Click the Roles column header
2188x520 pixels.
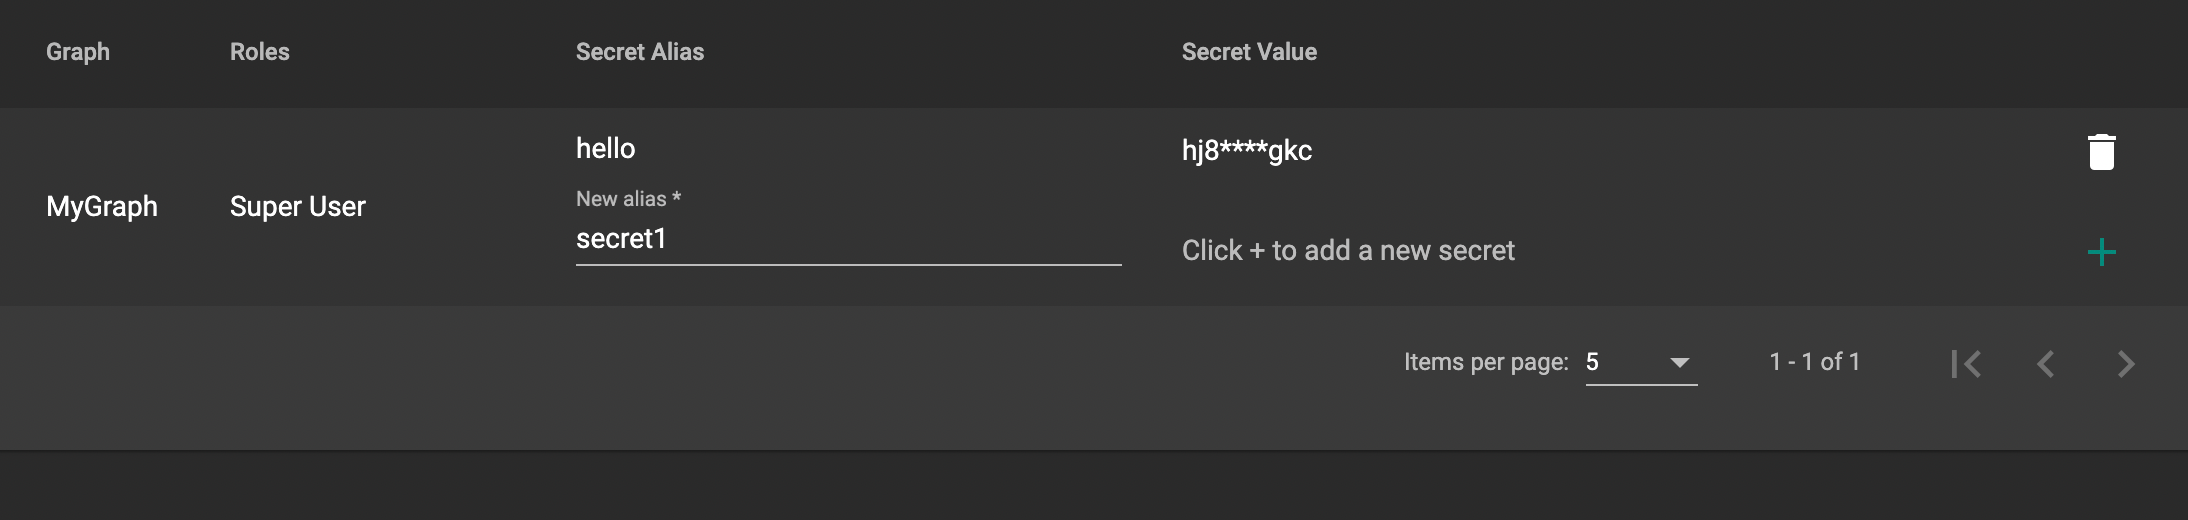(x=260, y=52)
